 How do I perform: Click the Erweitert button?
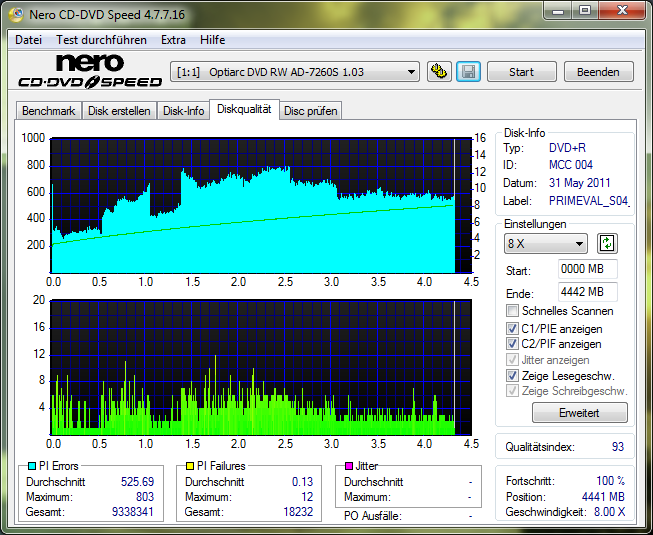(579, 413)
